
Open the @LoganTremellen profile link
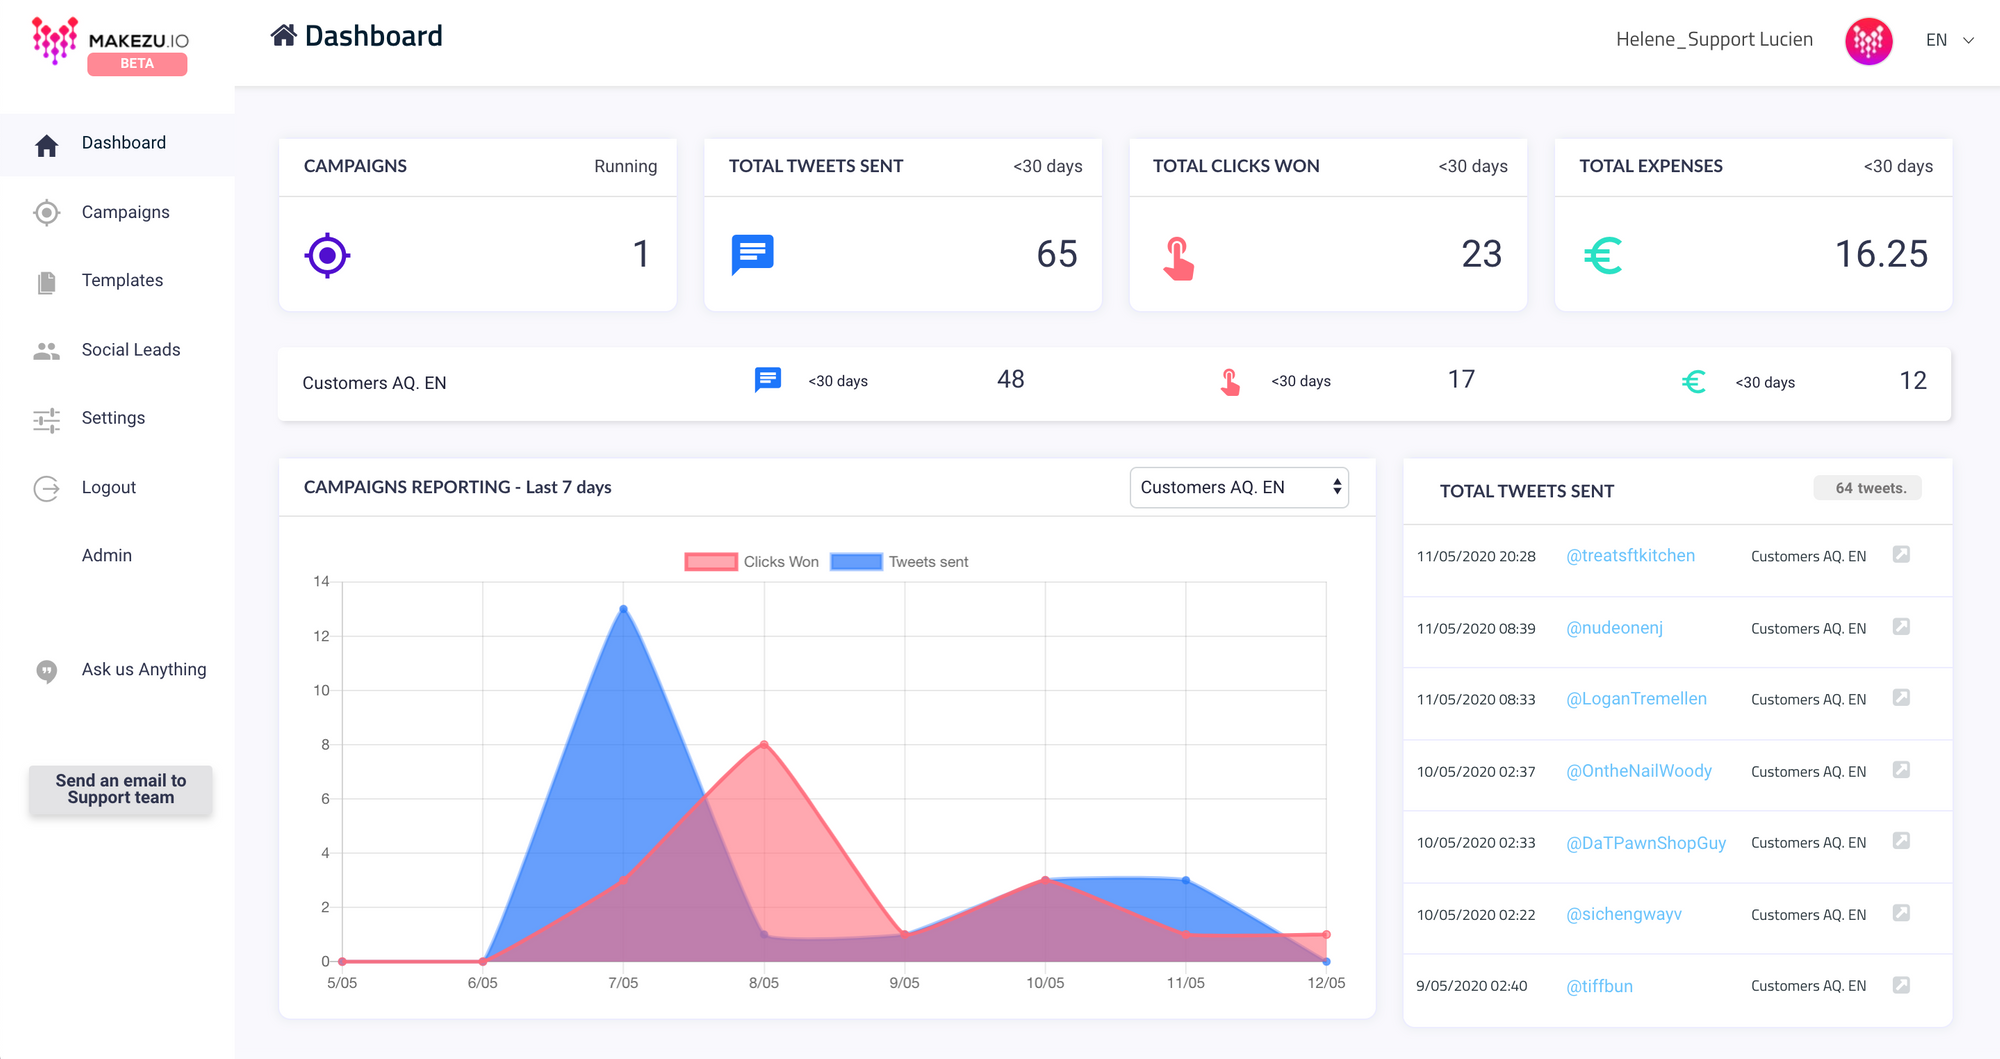point(1636,699)
